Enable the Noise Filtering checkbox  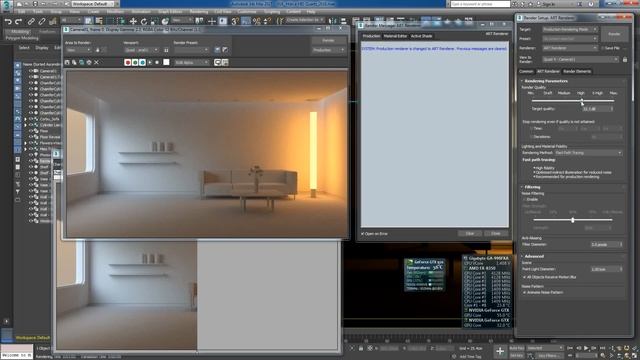point(525,200)
